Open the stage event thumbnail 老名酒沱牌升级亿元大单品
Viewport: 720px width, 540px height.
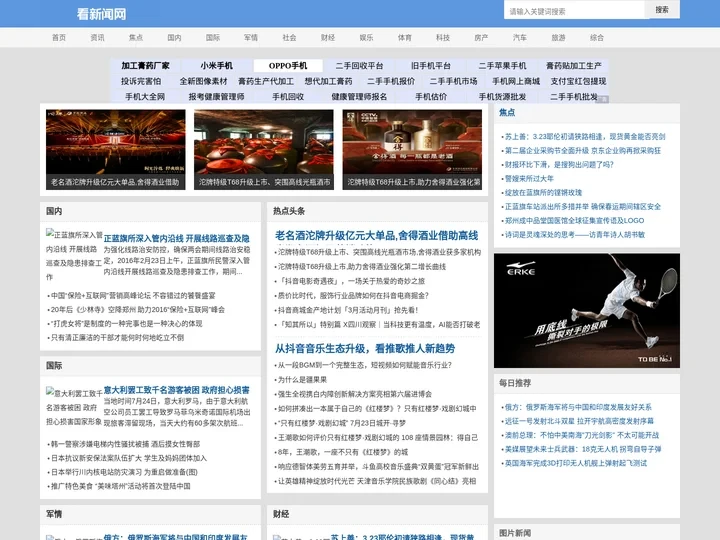[116, 149]
